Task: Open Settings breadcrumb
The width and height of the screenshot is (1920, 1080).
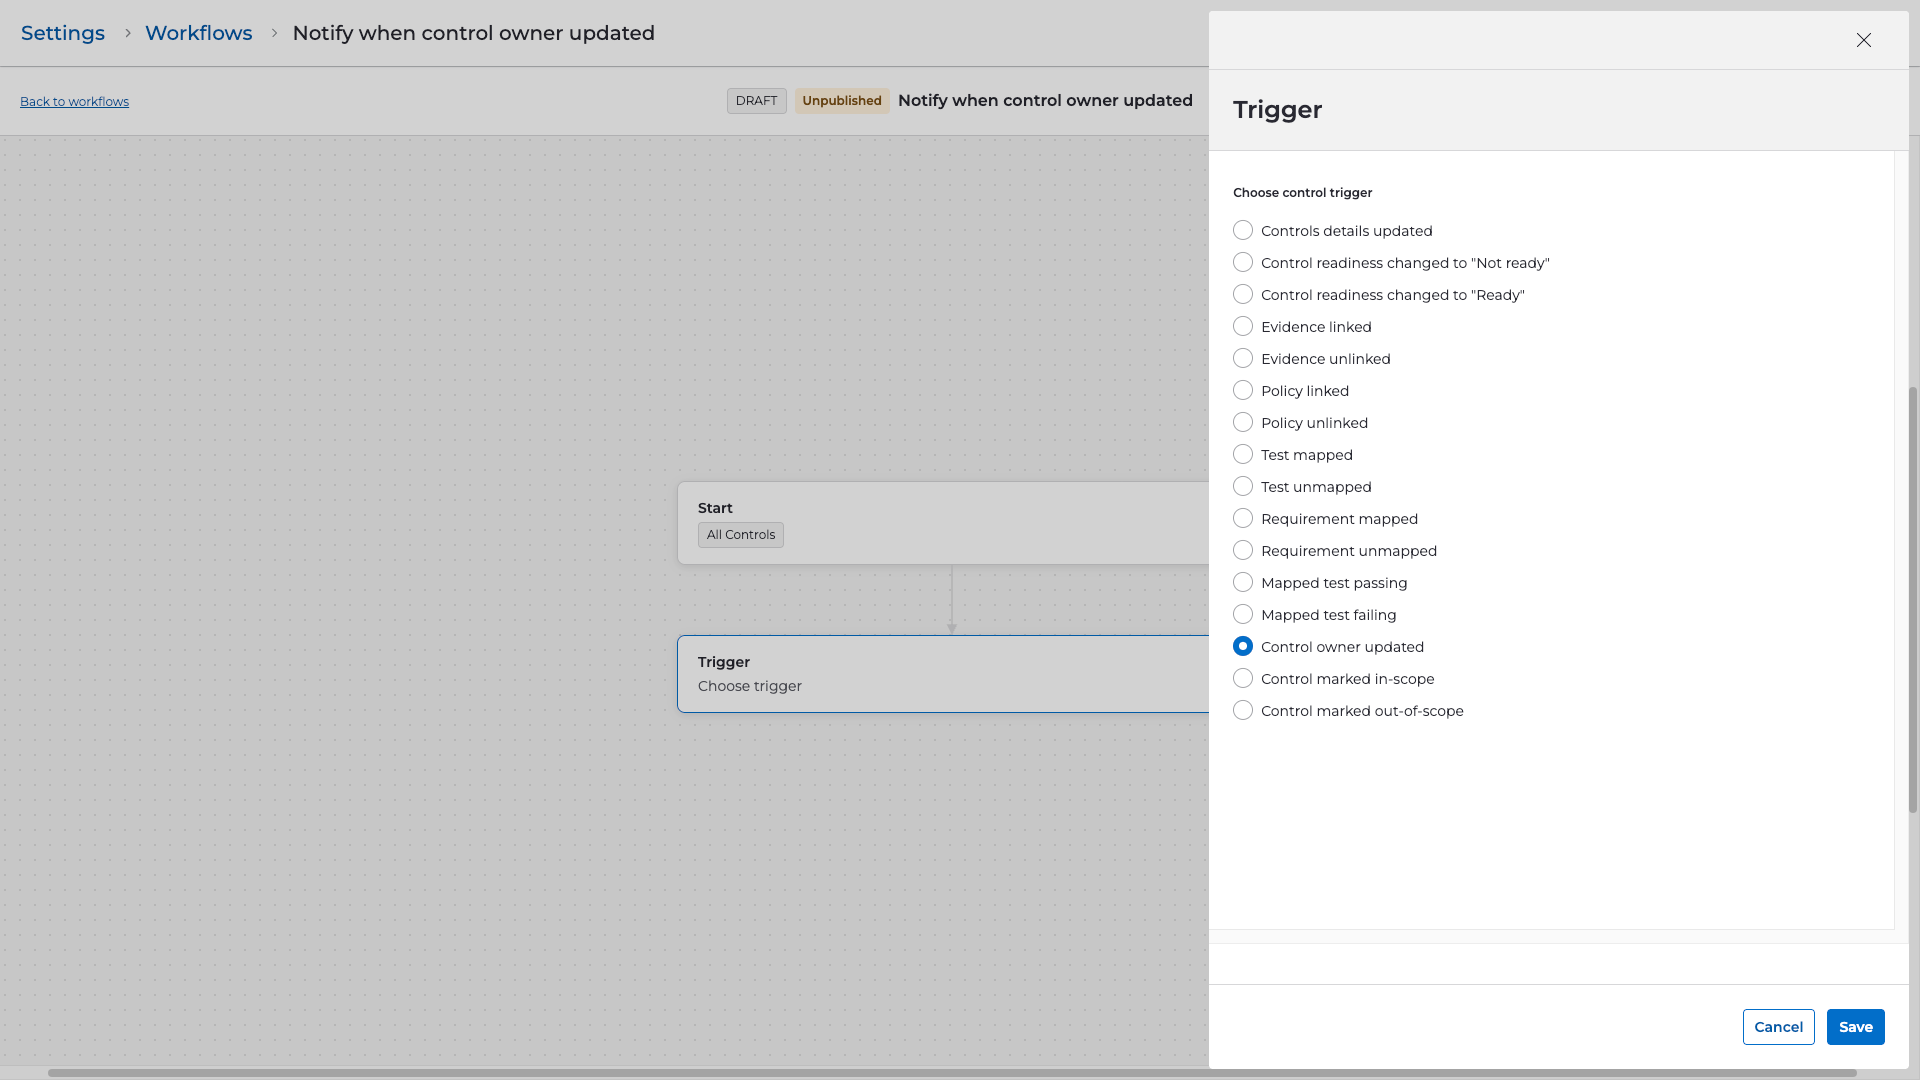Action: click(x=63, y=33)
